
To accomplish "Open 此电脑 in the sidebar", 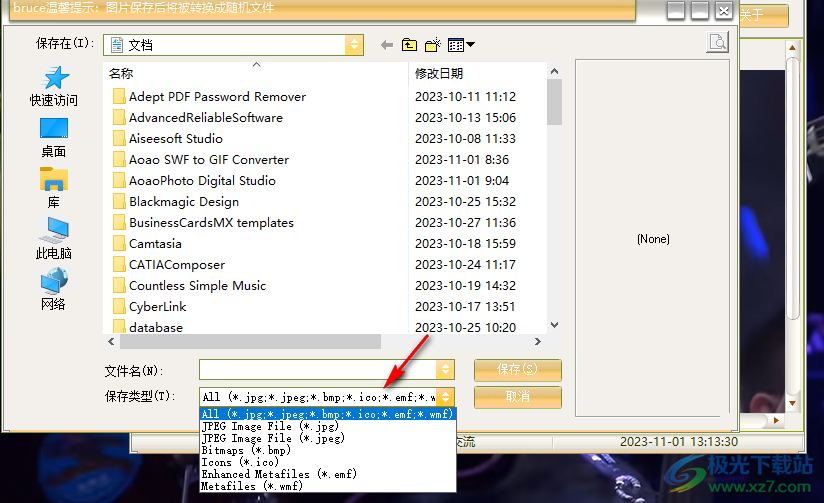I will (54, 239).
